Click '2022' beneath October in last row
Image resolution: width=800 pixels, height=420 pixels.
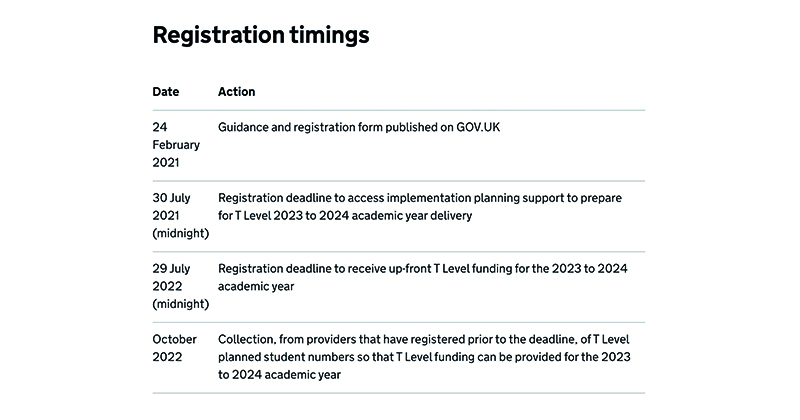click(x=167, y=357)
